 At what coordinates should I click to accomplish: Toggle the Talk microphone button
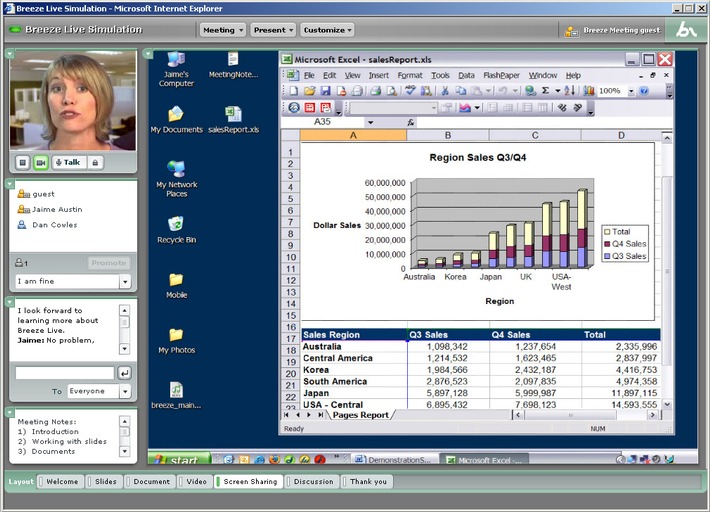tap(68, 163)
